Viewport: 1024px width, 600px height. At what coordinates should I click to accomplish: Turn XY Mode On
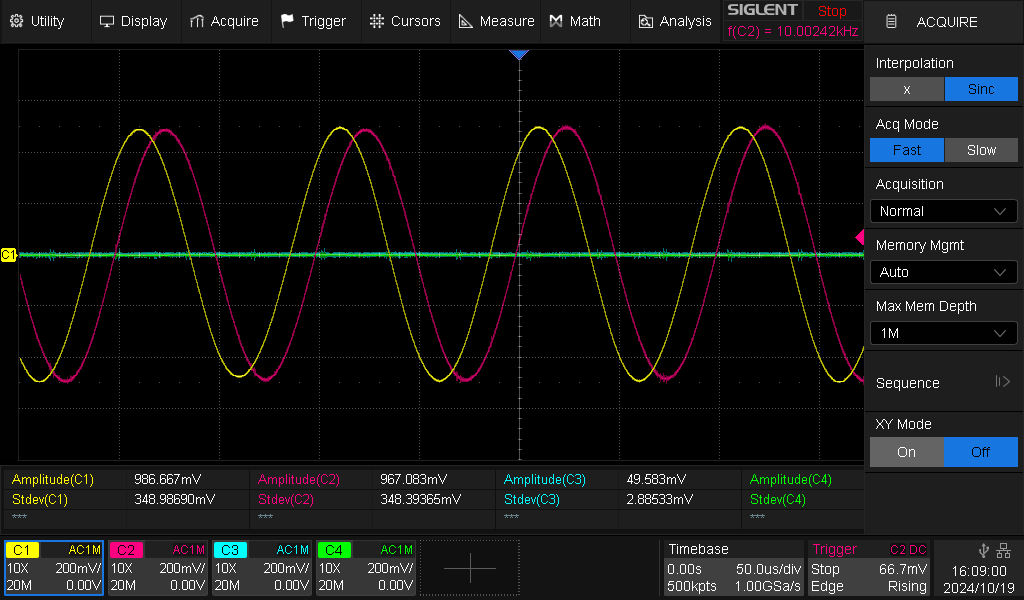click(906, 452)
